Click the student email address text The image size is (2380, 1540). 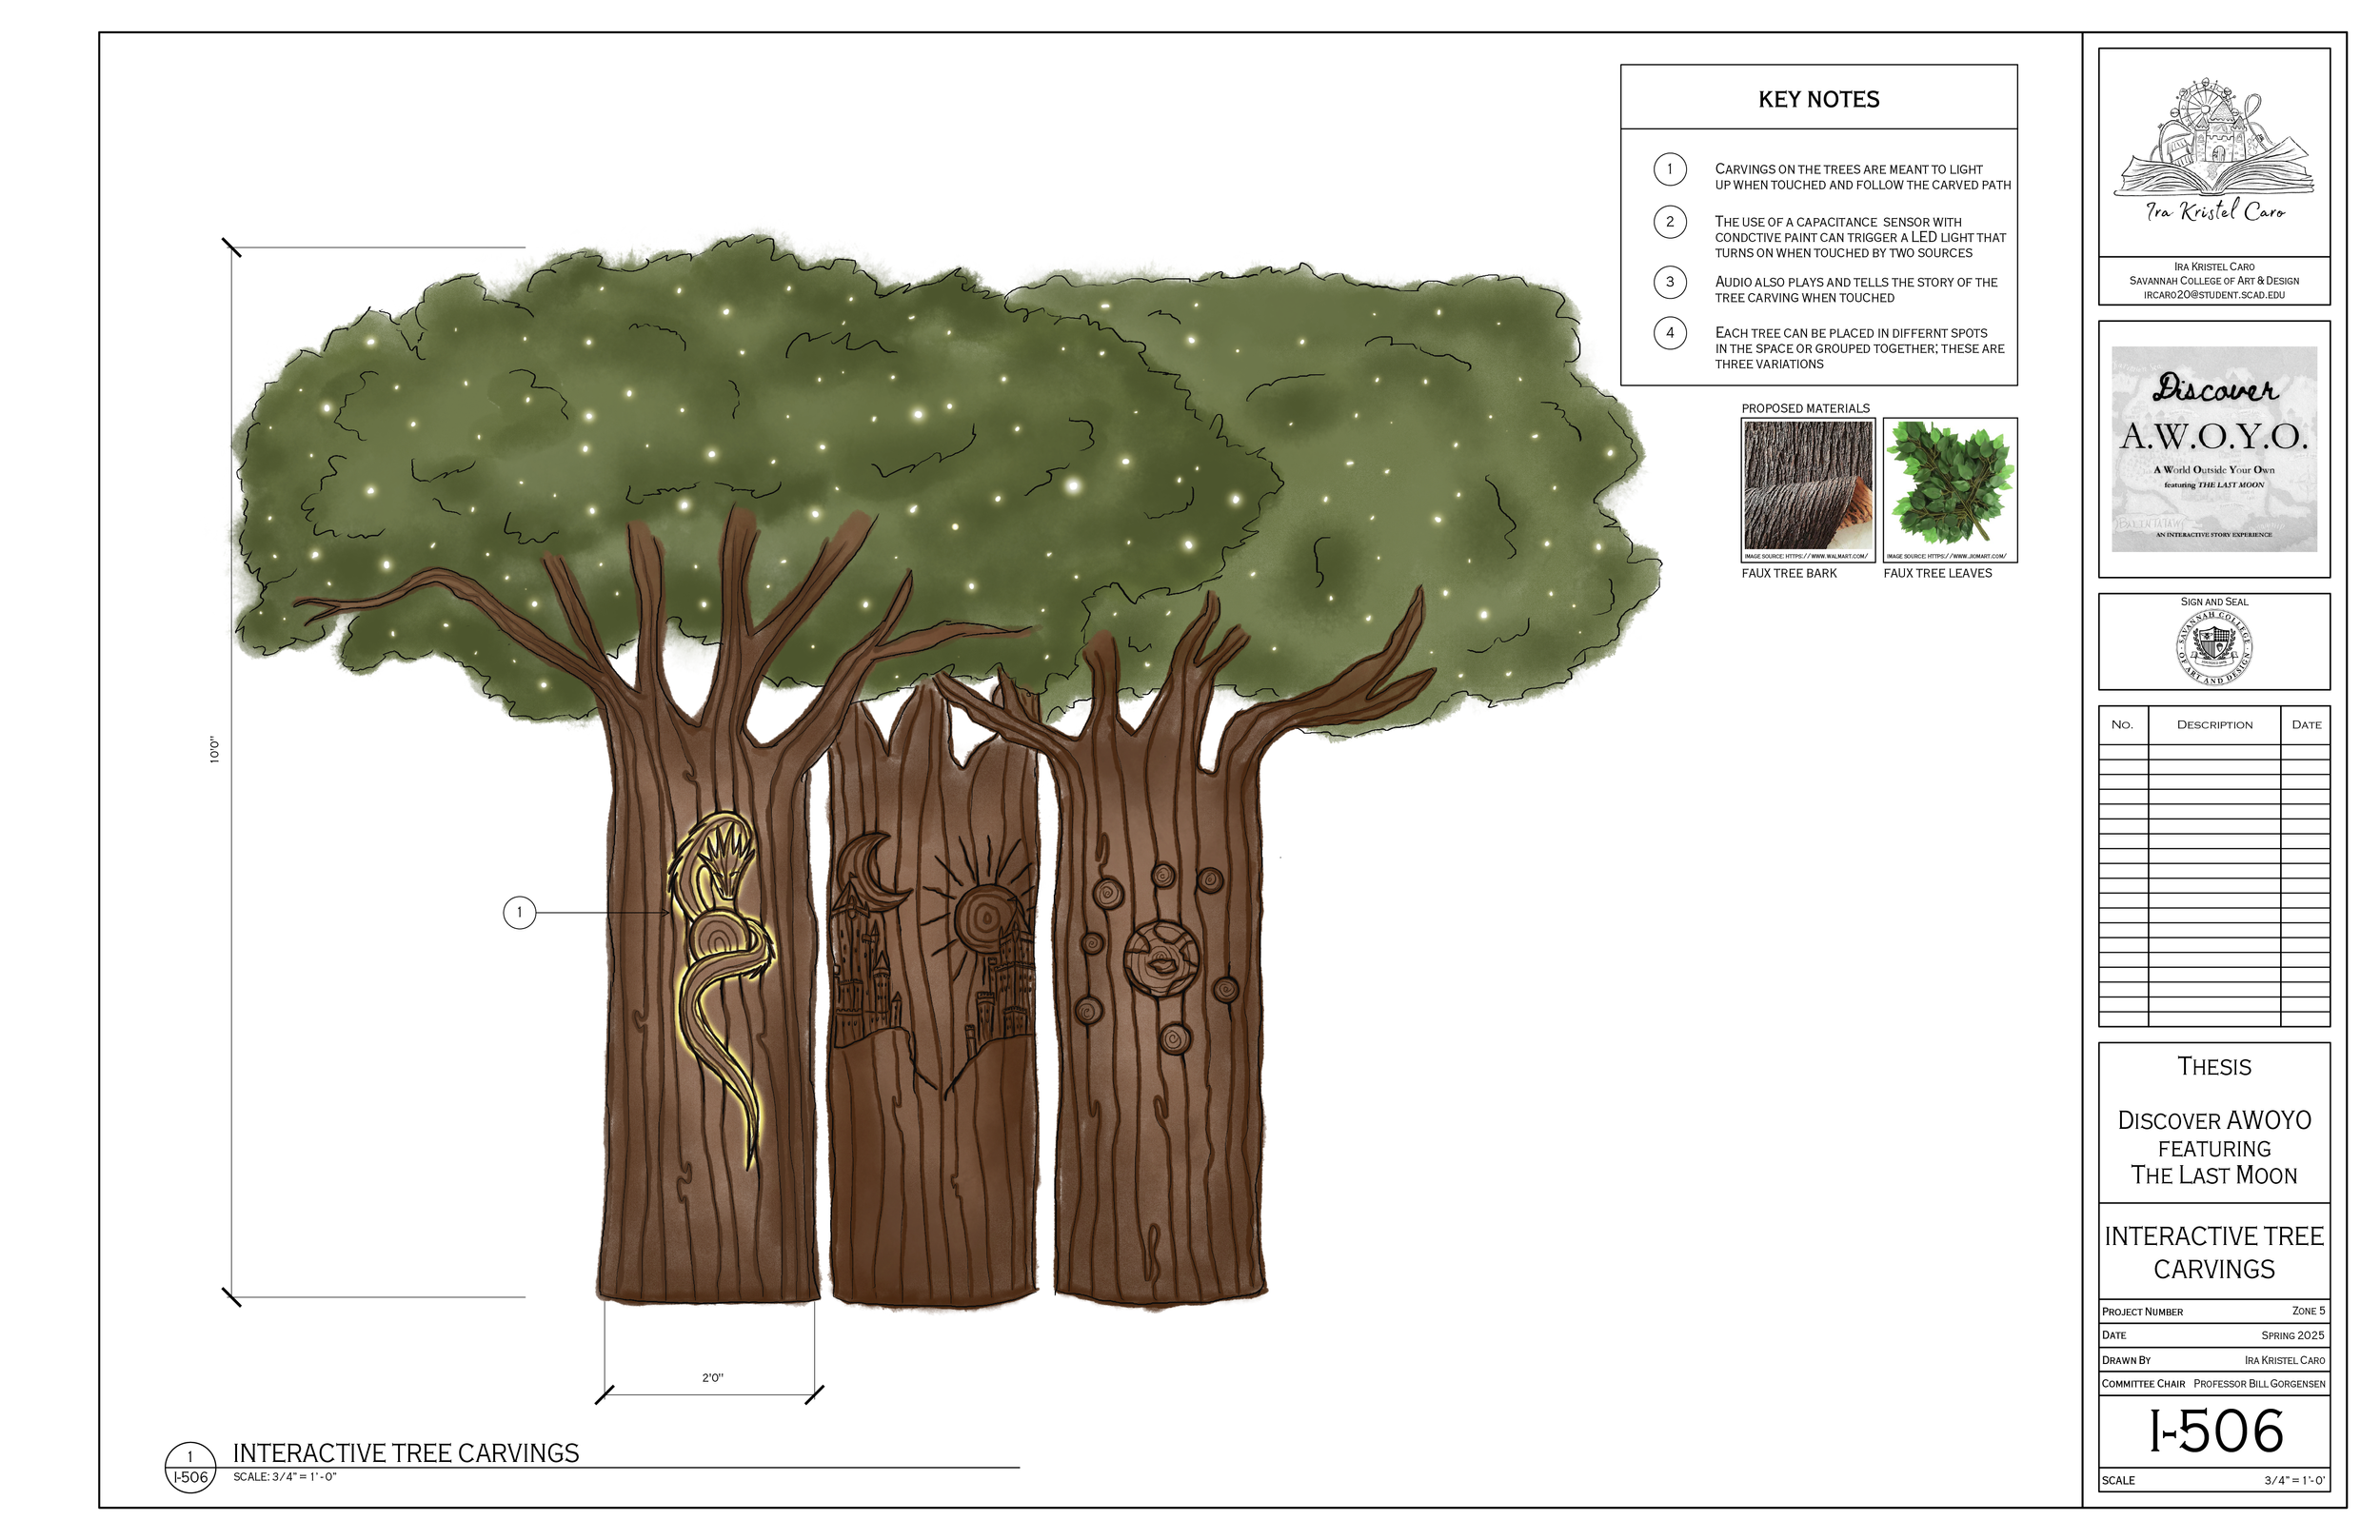click(x=2214, y=295)
